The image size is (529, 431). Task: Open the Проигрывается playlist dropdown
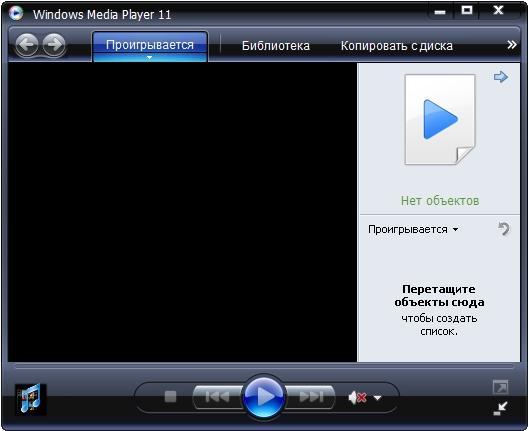[x=413, y=229]
